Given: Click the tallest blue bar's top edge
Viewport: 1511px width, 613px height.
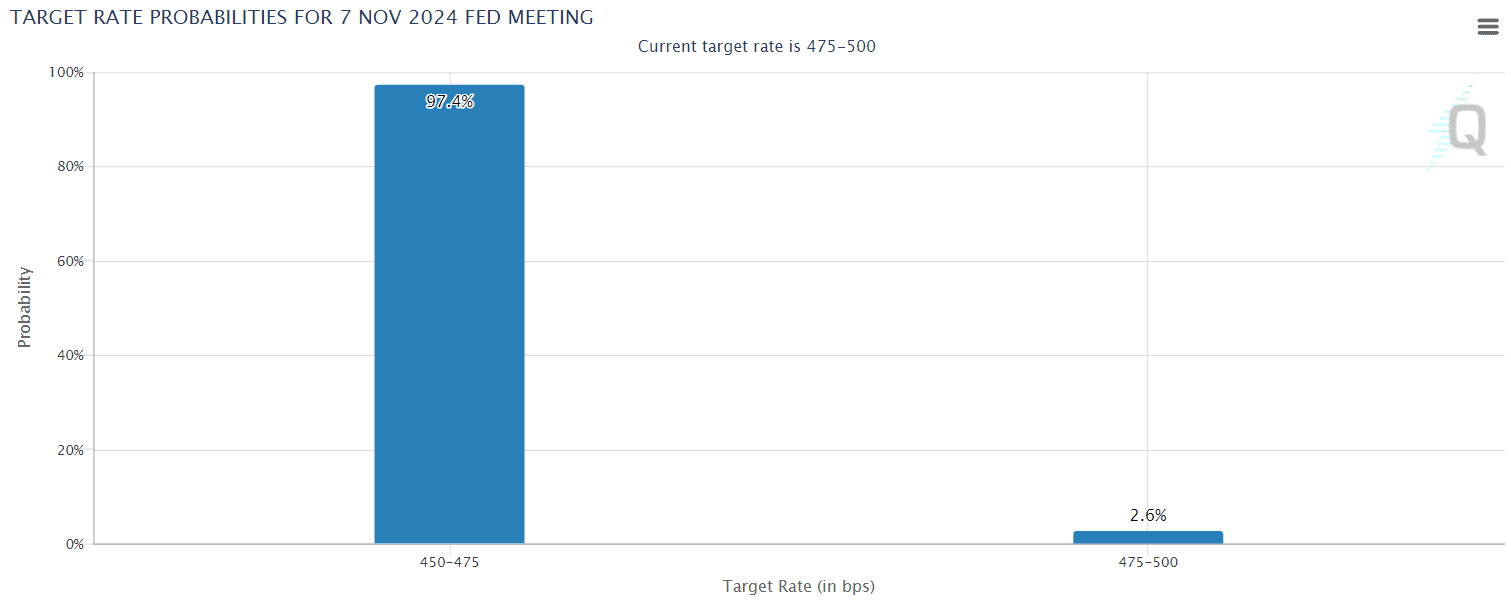Looking at the screenshot, I should (x=449, y=85).
